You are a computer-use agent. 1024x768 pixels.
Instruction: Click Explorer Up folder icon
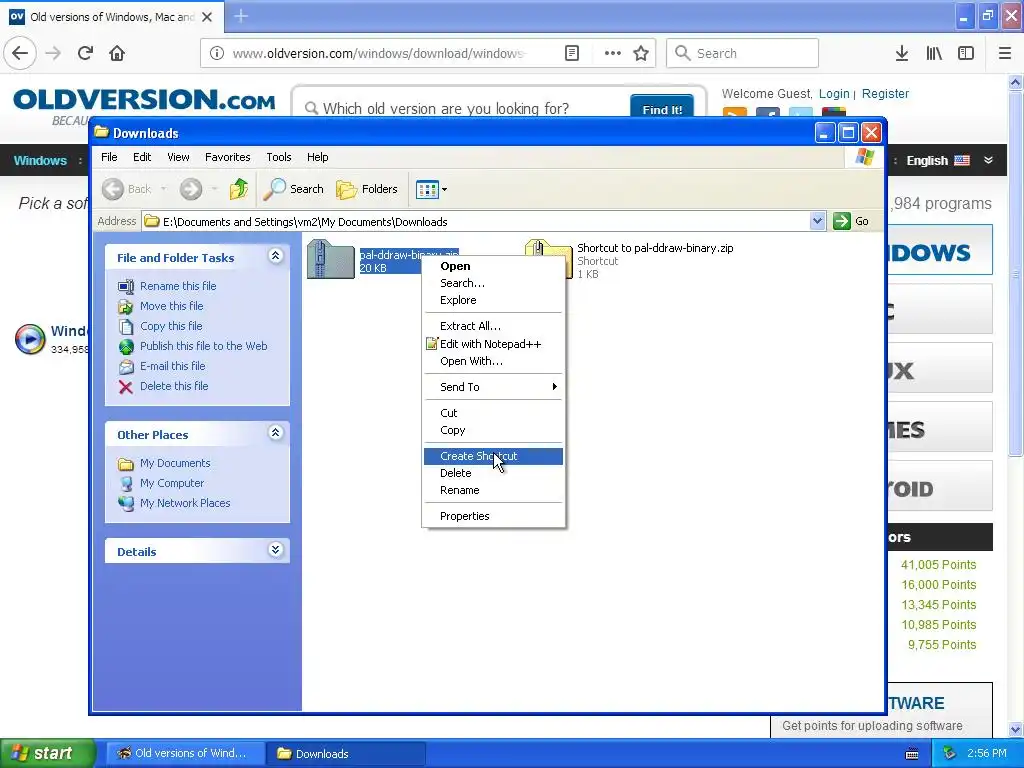pyautogui.click(x=238, y=189)
